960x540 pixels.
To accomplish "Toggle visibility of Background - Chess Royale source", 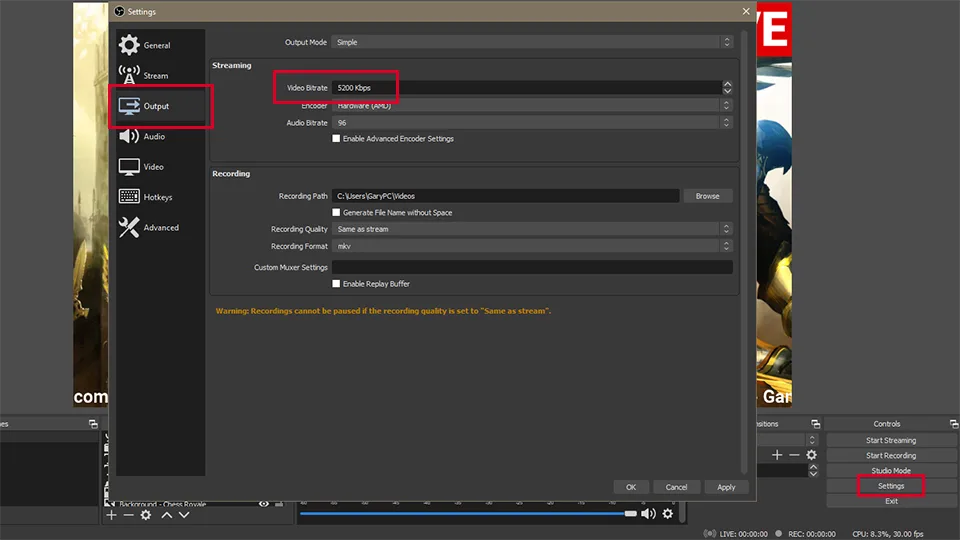I will (x=264, y=504).
